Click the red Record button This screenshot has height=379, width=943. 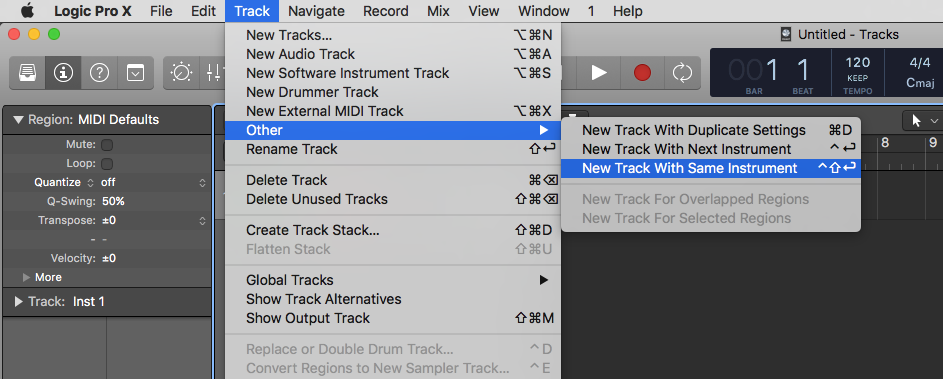tap(642, 73)
